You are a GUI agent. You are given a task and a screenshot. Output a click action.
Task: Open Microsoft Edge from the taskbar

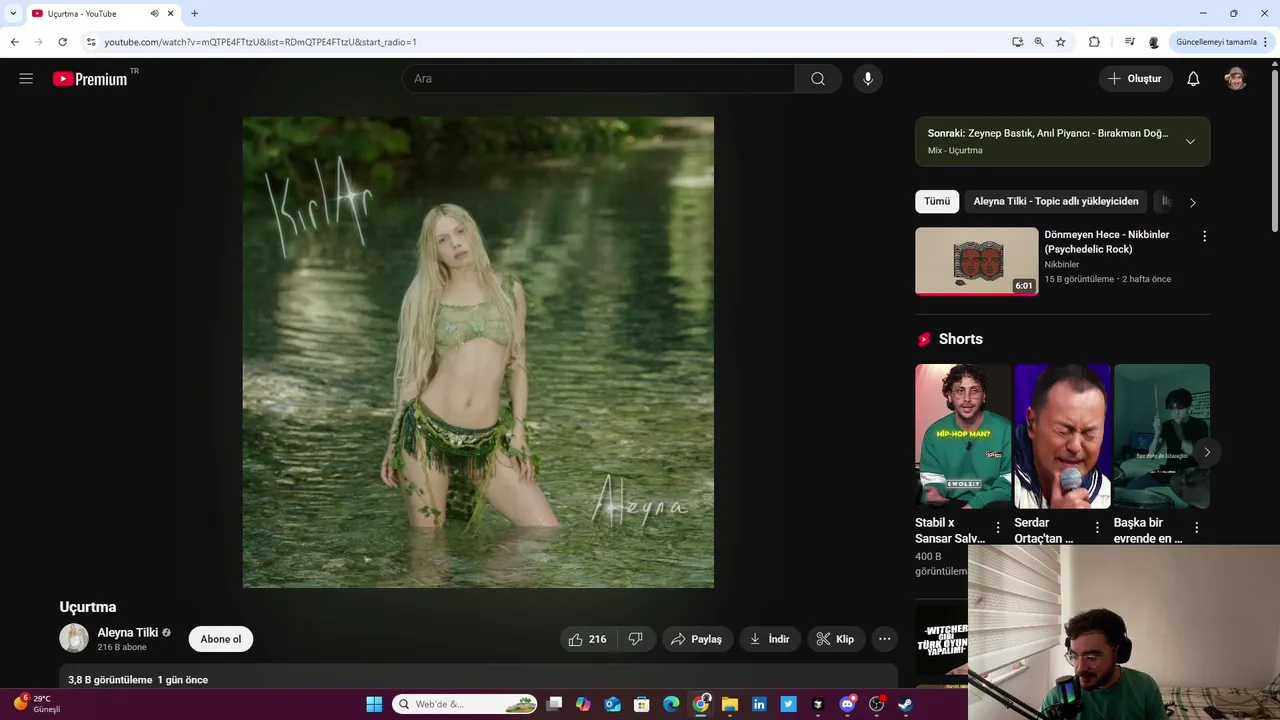point(671,704)
